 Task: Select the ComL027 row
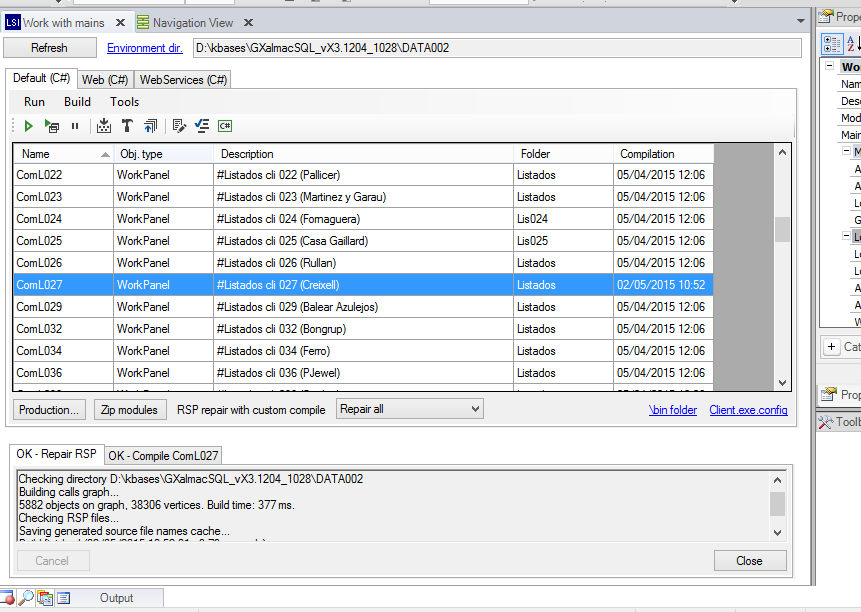363,284
